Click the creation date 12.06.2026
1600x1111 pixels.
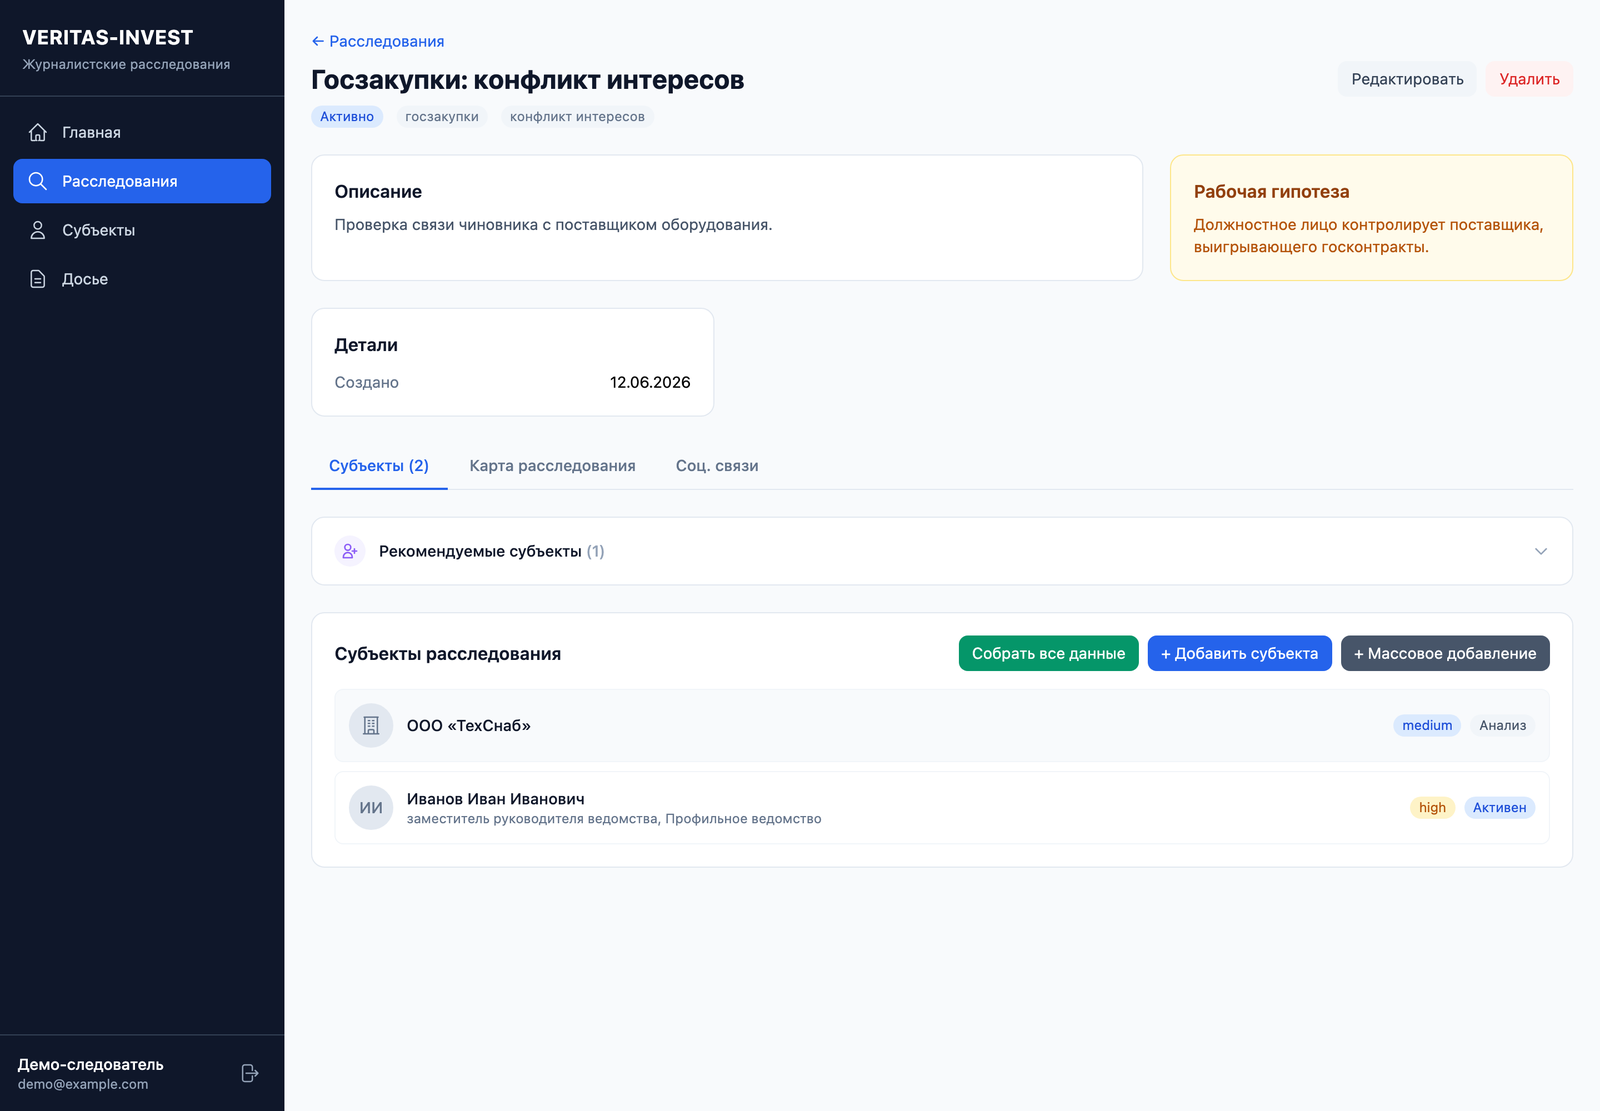650,382
